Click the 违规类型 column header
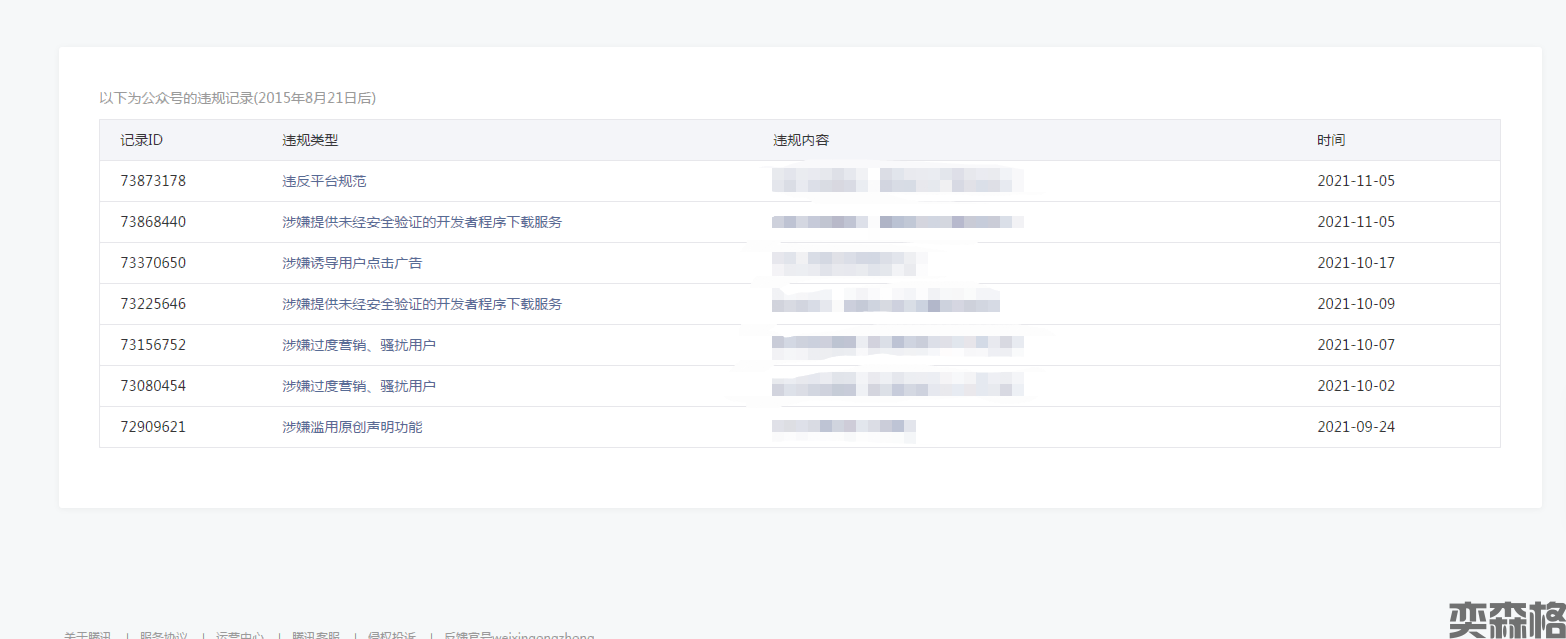The width and height of the screenshot is (1566, 639). (310, 140)
